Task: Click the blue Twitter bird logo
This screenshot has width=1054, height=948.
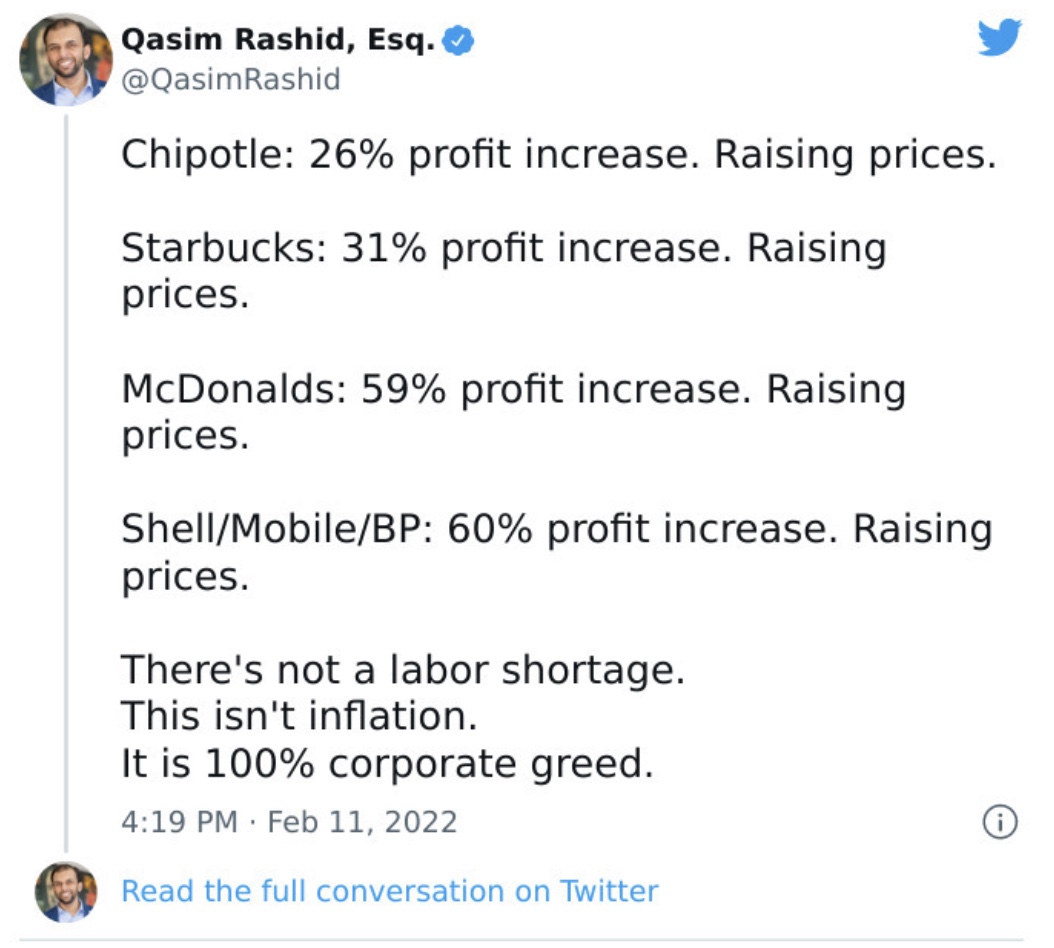Action: [x=1000, y=37]
